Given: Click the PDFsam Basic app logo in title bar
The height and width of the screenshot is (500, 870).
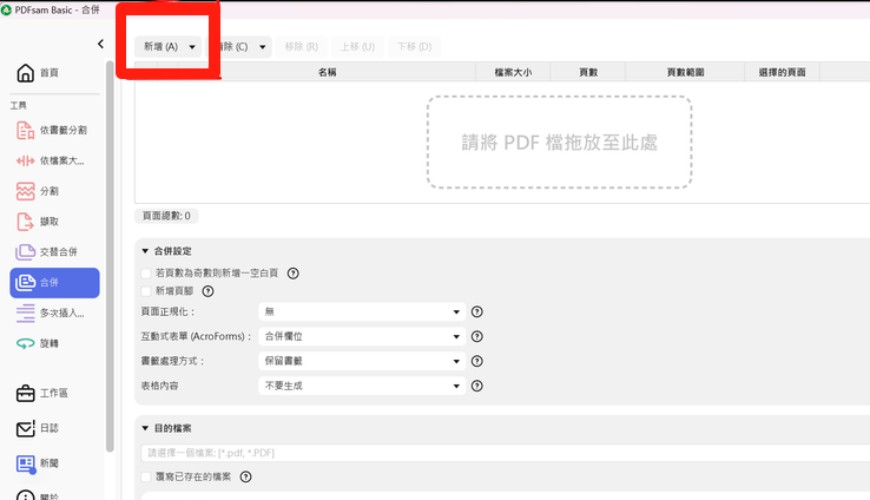Looking at the screenshot, I should click(x=6, y=10).
